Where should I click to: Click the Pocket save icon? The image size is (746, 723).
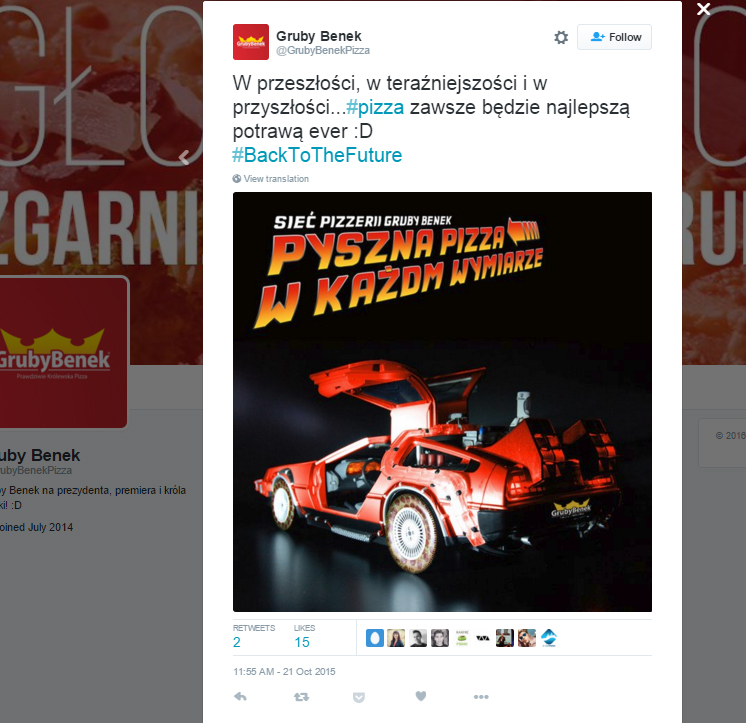(x=359, y=697)
